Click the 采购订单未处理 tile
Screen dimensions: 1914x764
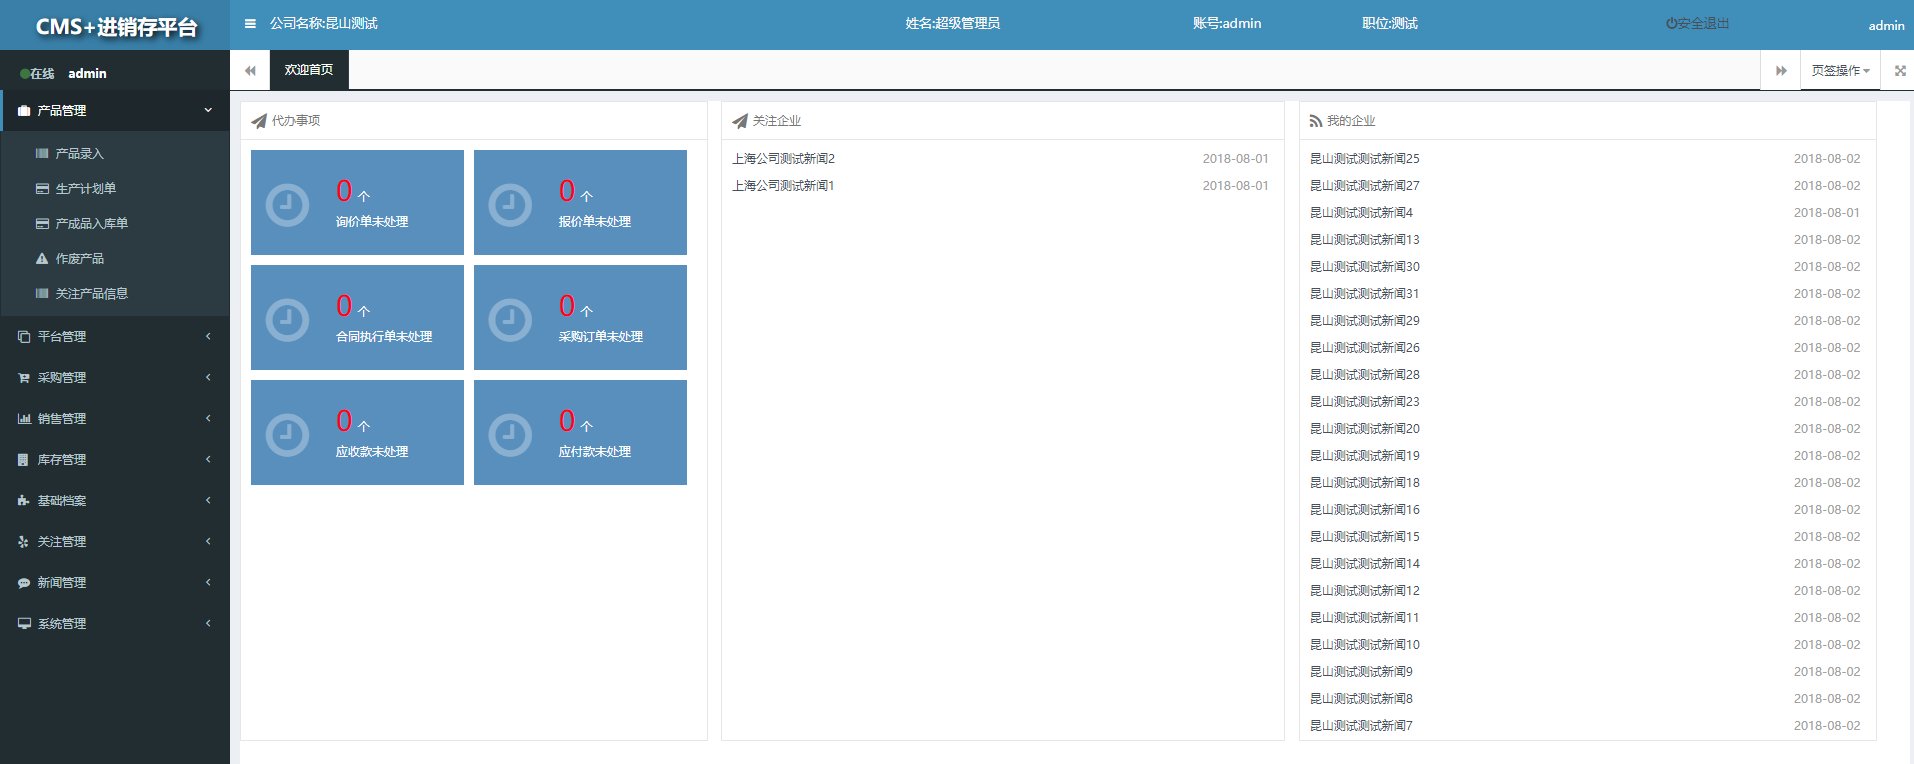(x=580, y=318)
